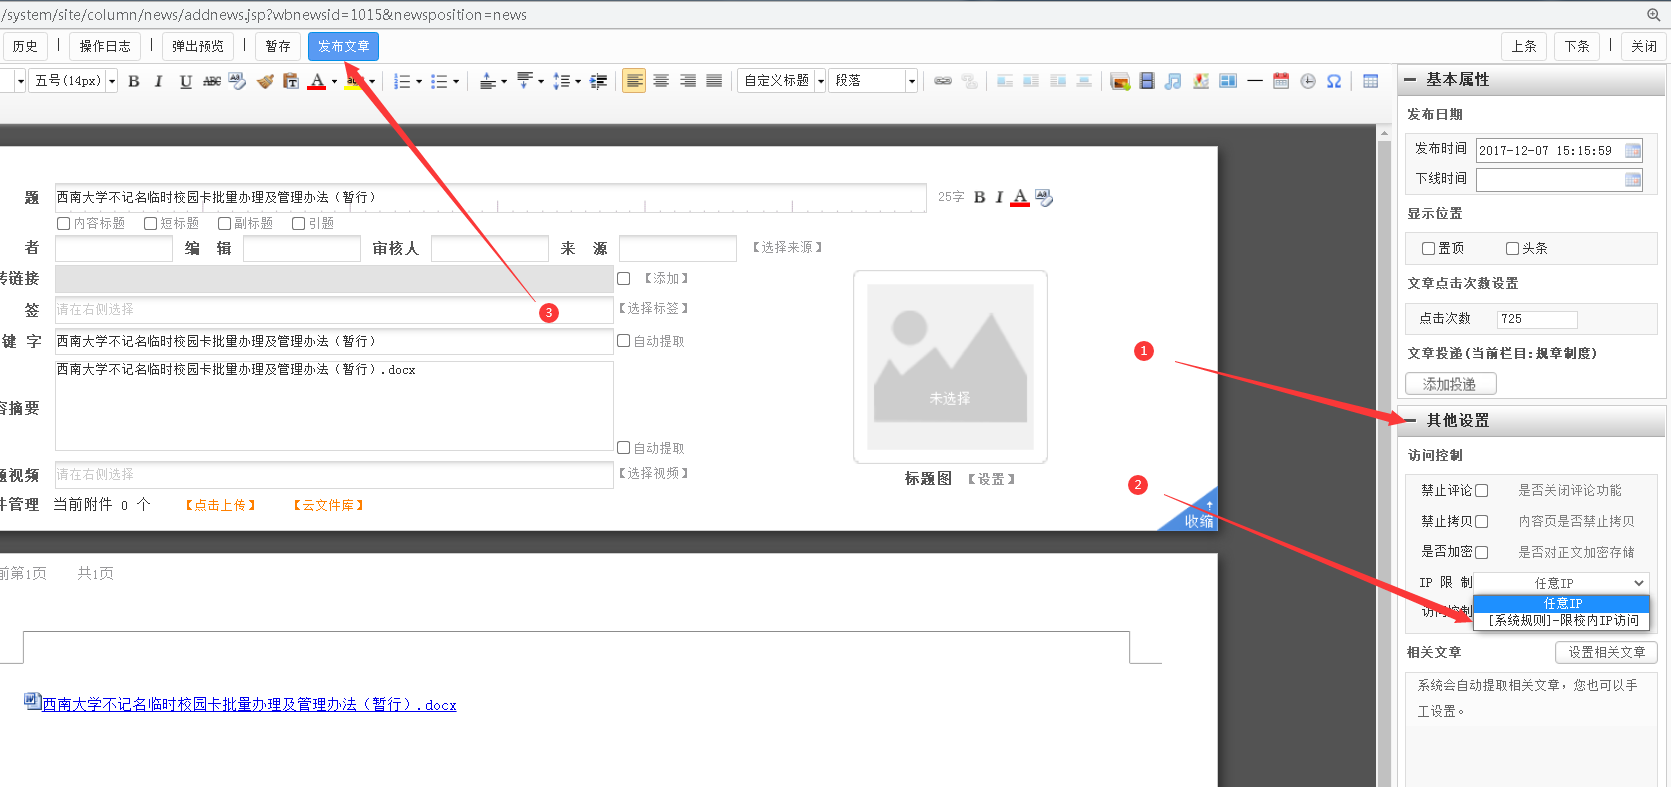Insert hyperlink with the chain icon

tap(942, 81)
